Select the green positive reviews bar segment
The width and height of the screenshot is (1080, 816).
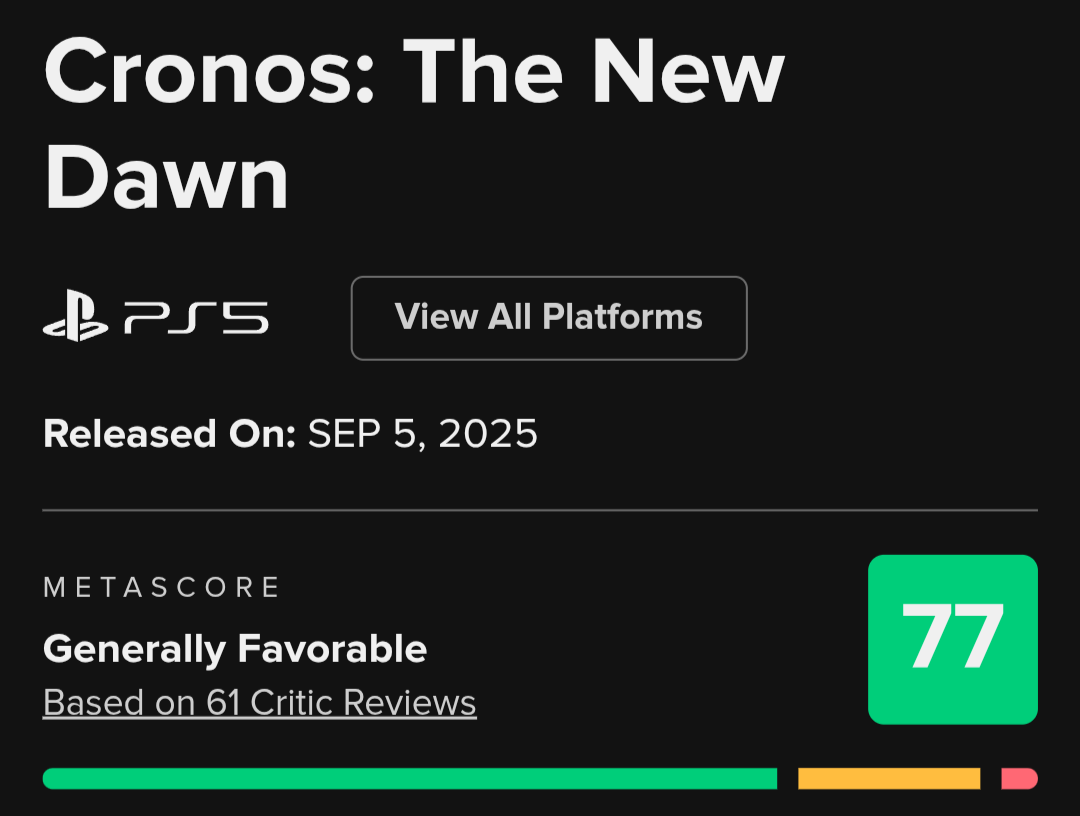[x=410, y=778]
